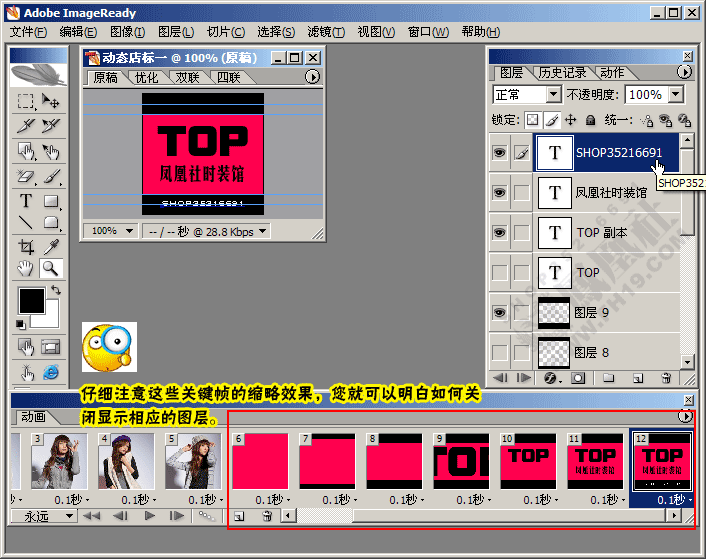
Task: Open 文件(F) menu
Action: (28, 32)
